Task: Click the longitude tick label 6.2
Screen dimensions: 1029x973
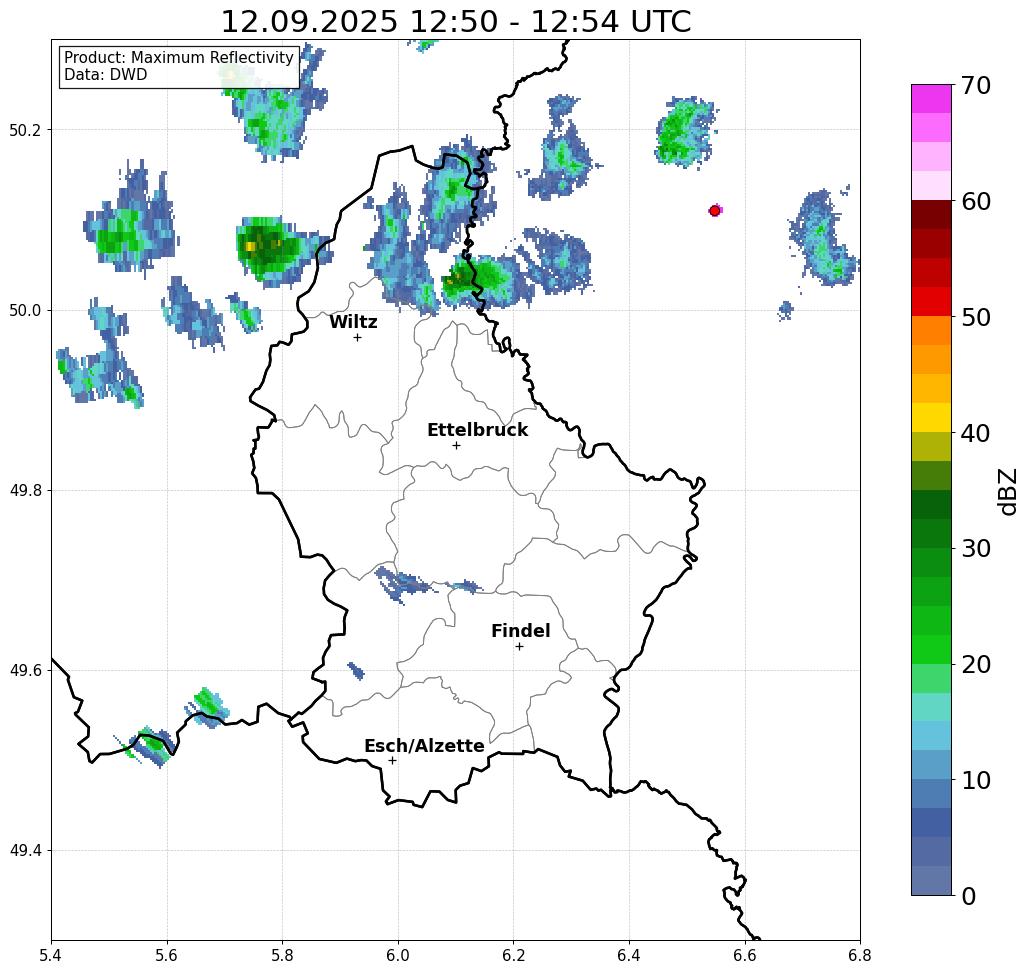Action: 514,955
